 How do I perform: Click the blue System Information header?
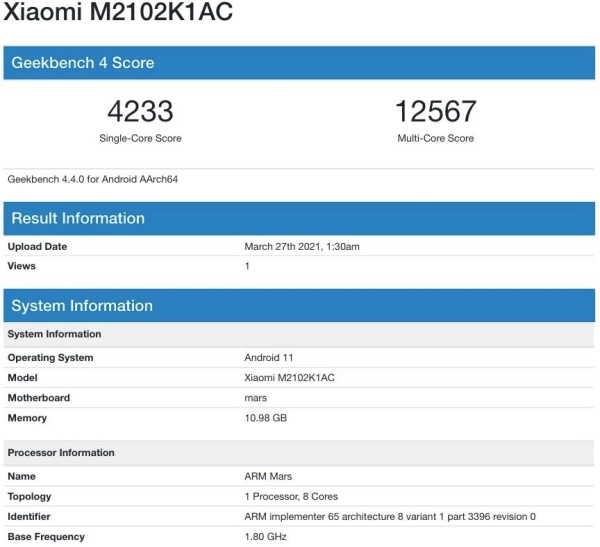(x=82, y=306)
